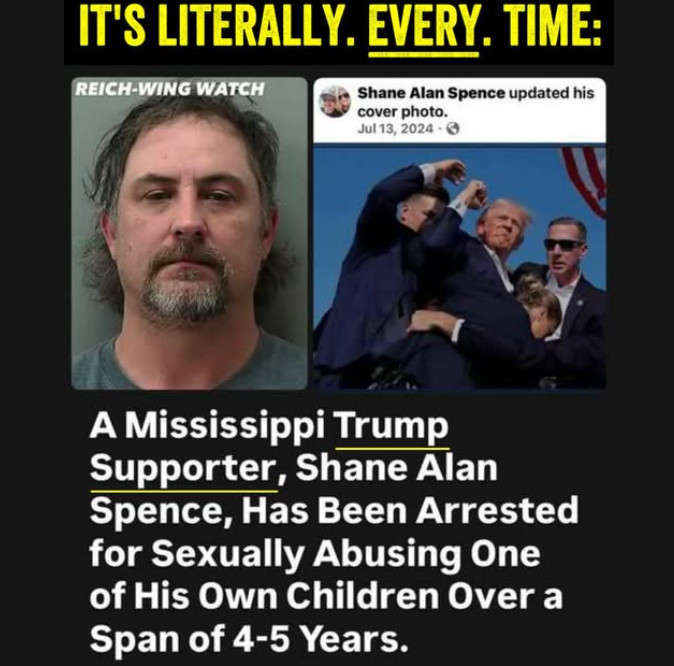Click the underlined word Supporter in headline
This screenshot has height=666, width=674.
[x=185, y=468]
